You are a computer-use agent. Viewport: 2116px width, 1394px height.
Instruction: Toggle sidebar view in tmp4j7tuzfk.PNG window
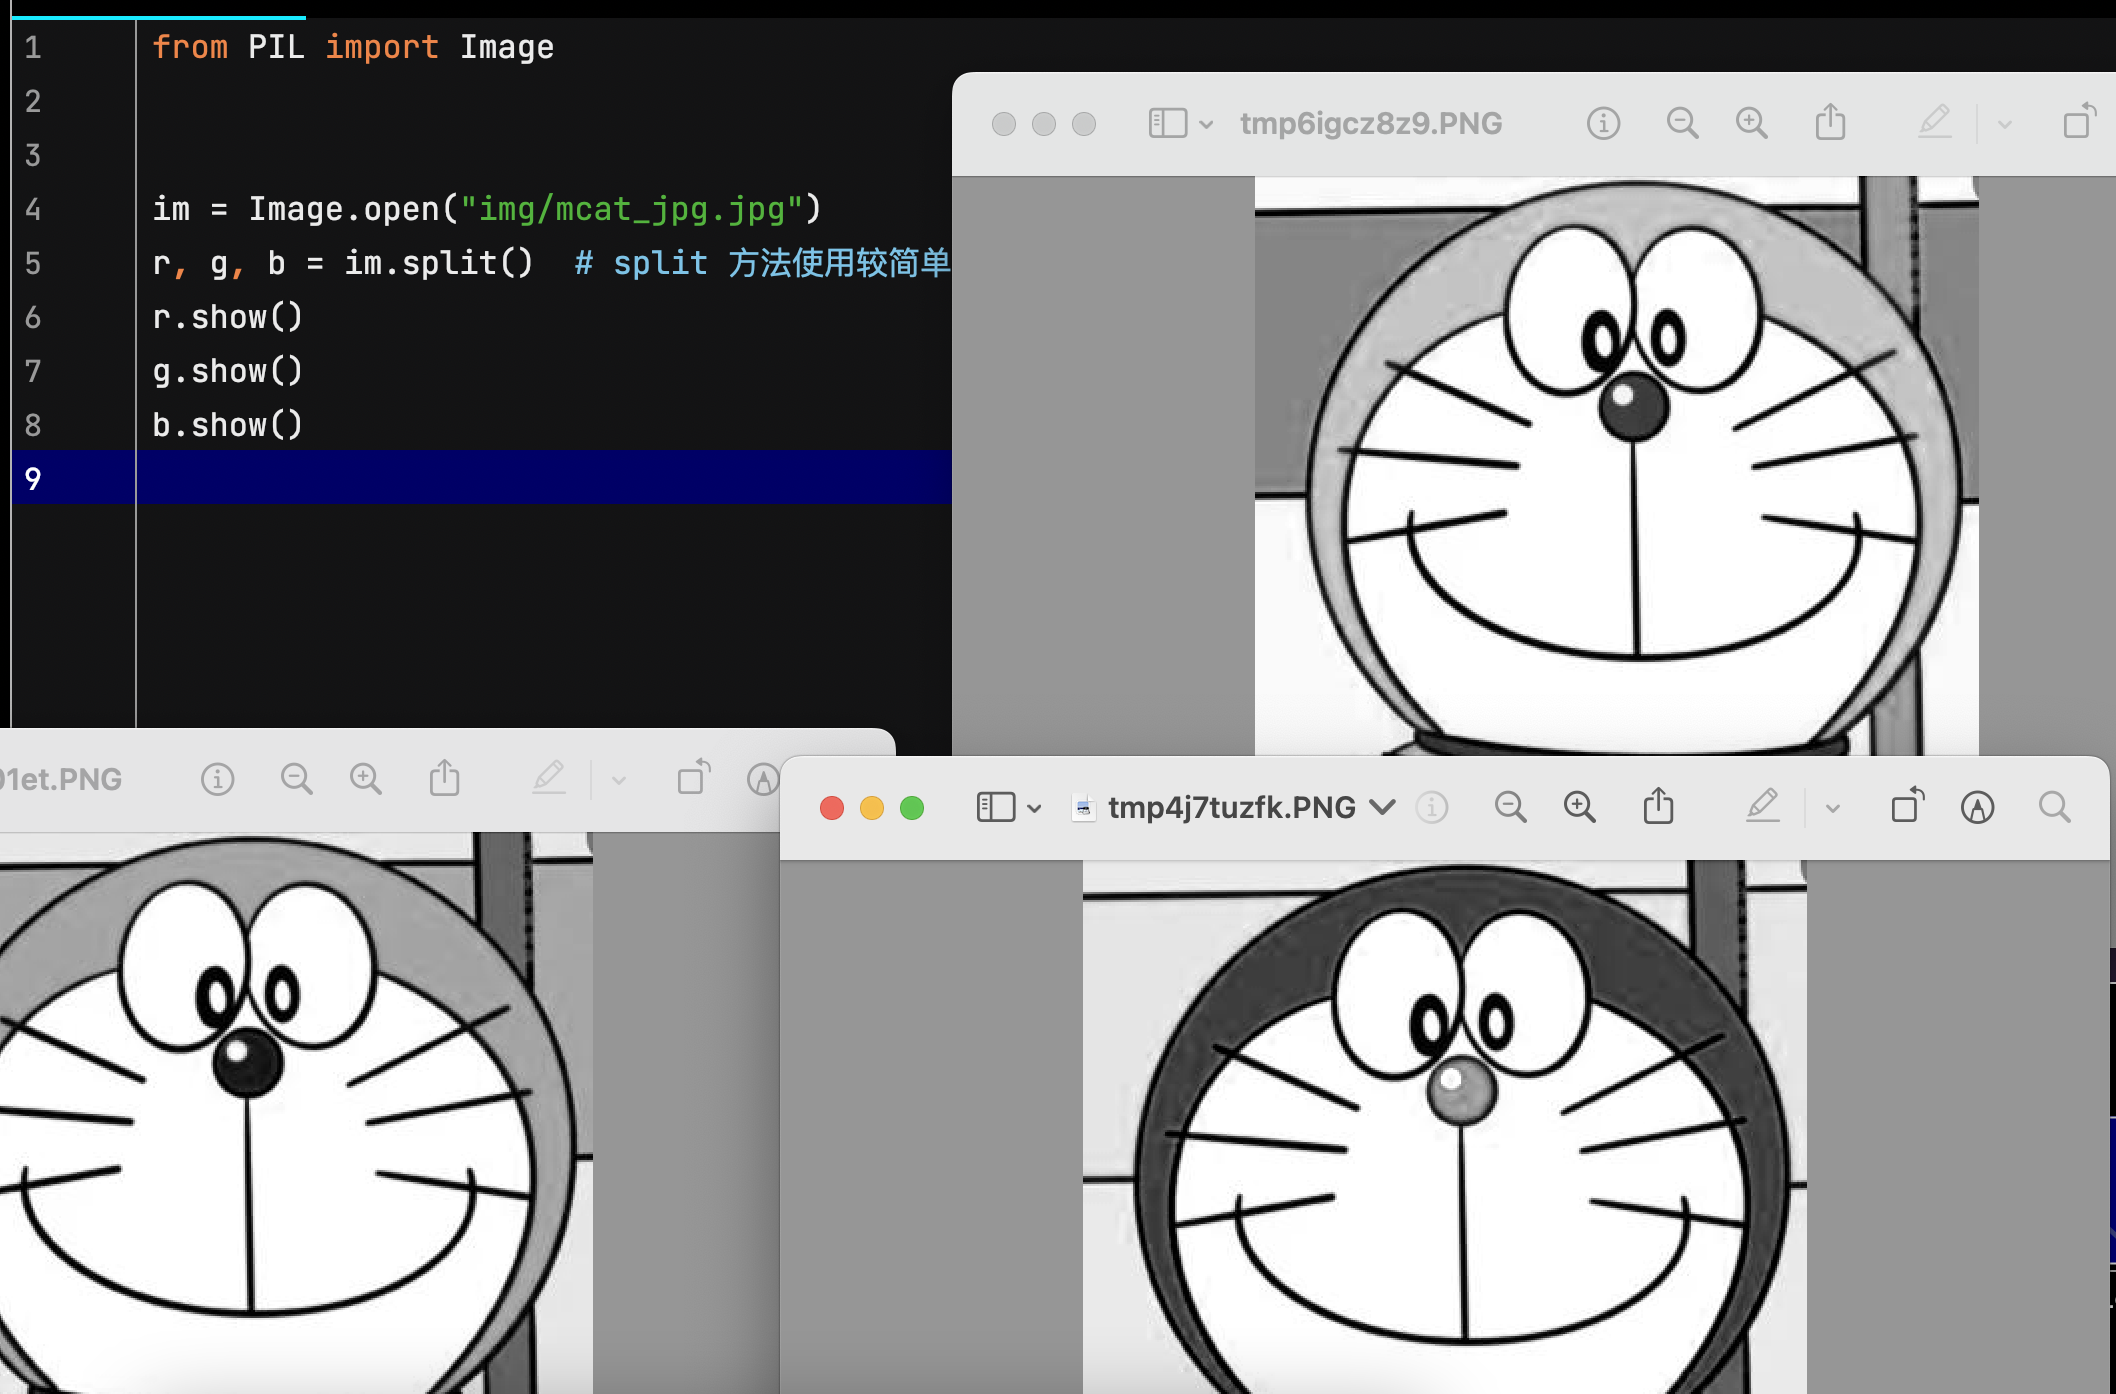pos(995,807)
